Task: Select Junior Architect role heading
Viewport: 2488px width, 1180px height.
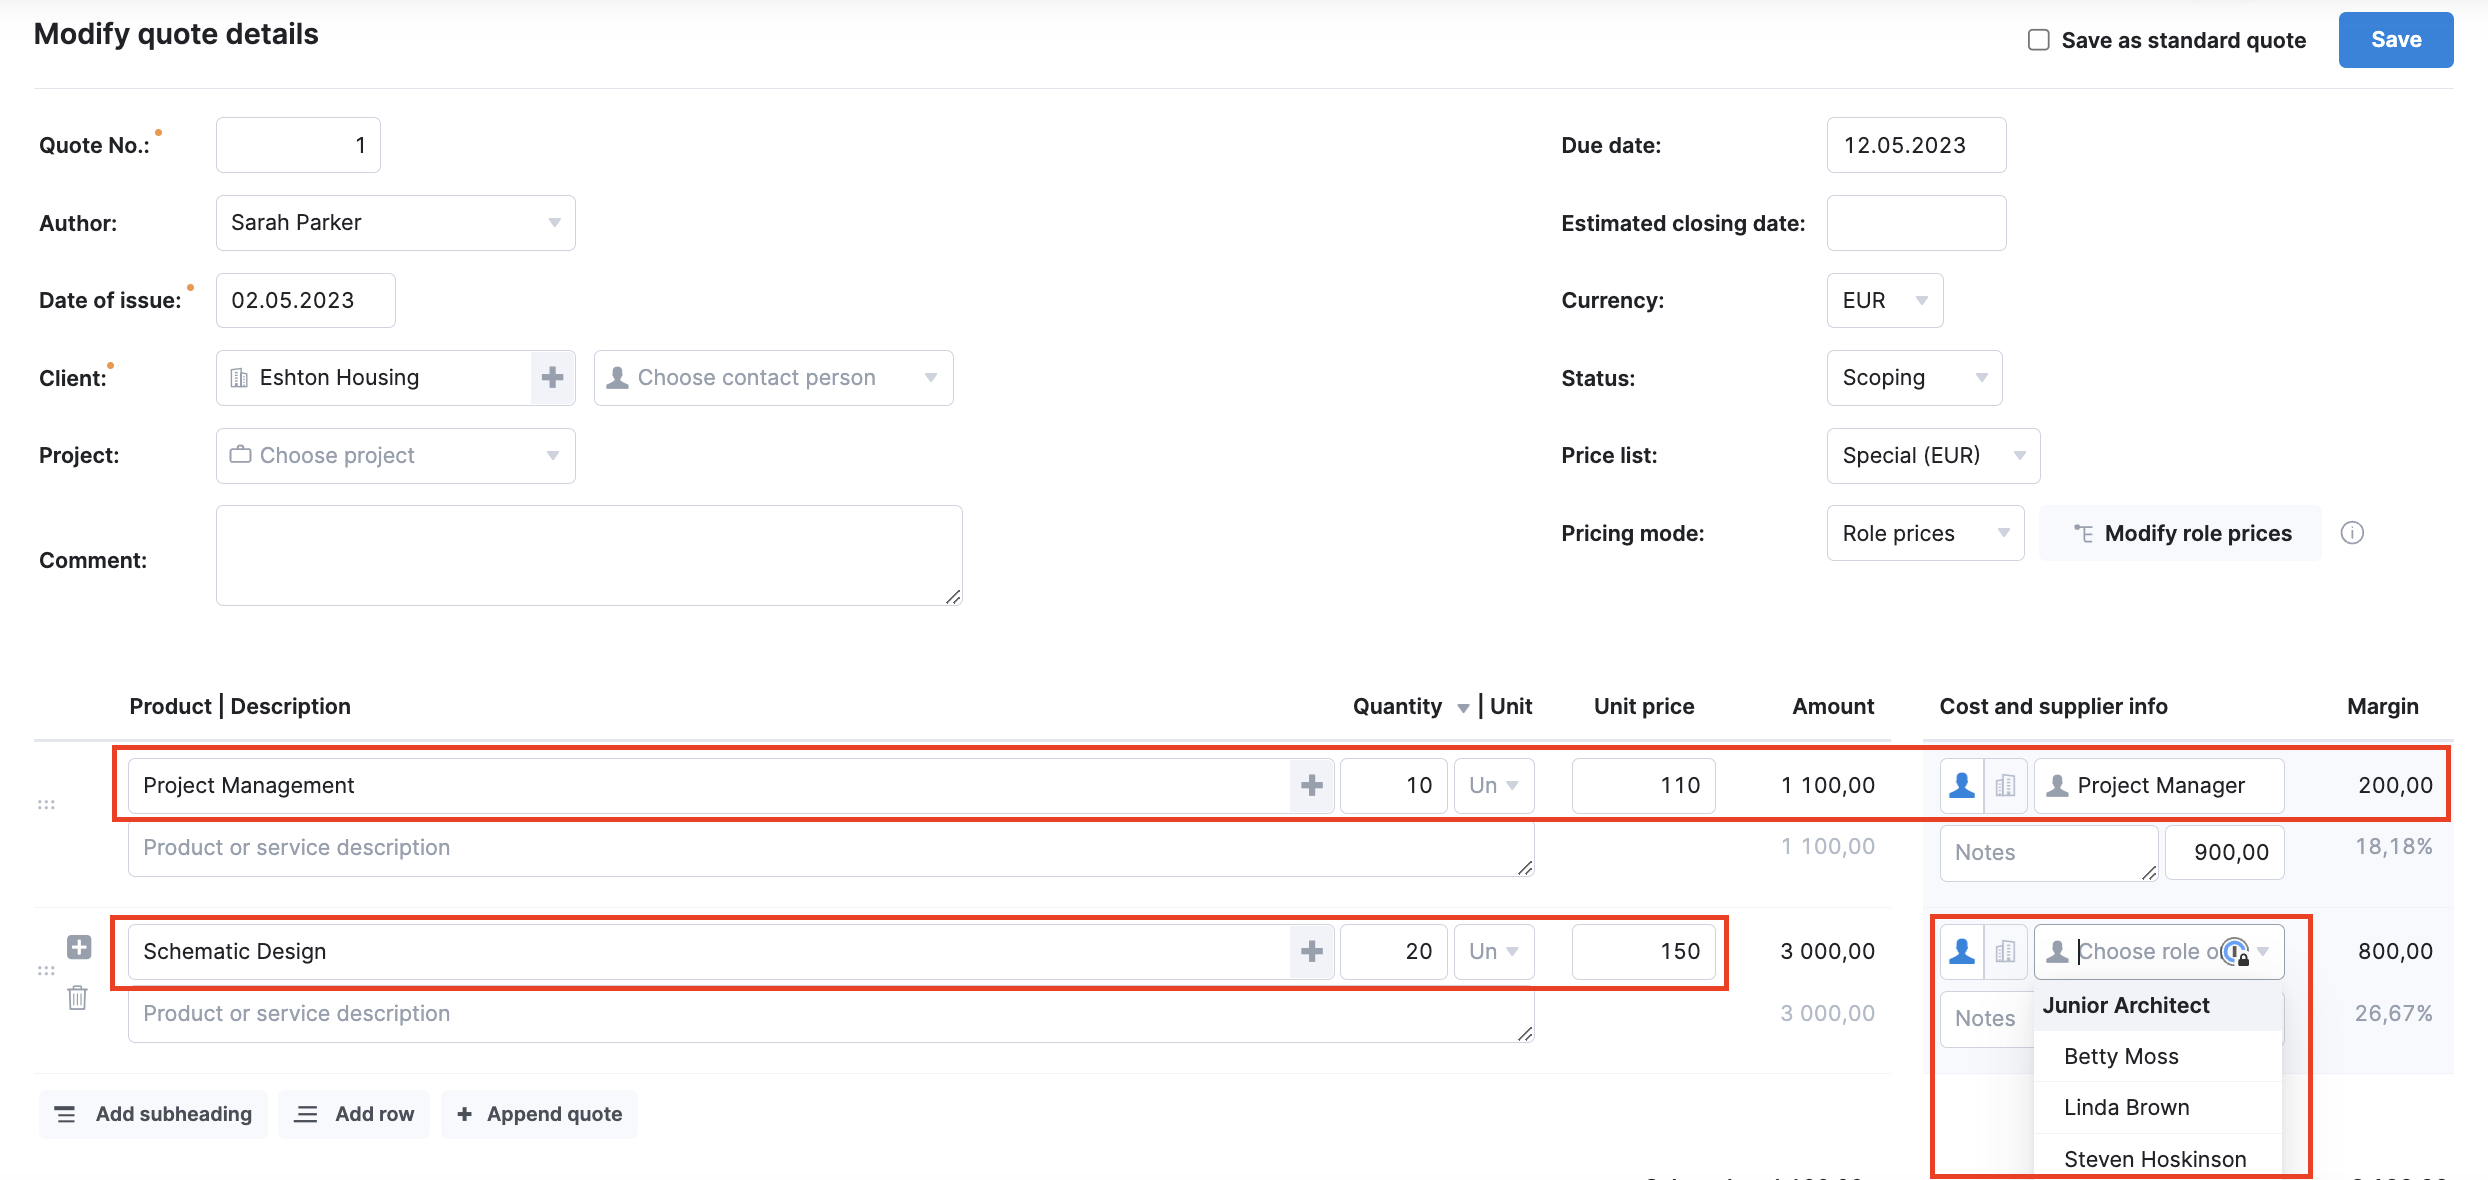Action: point(2158,1006)
